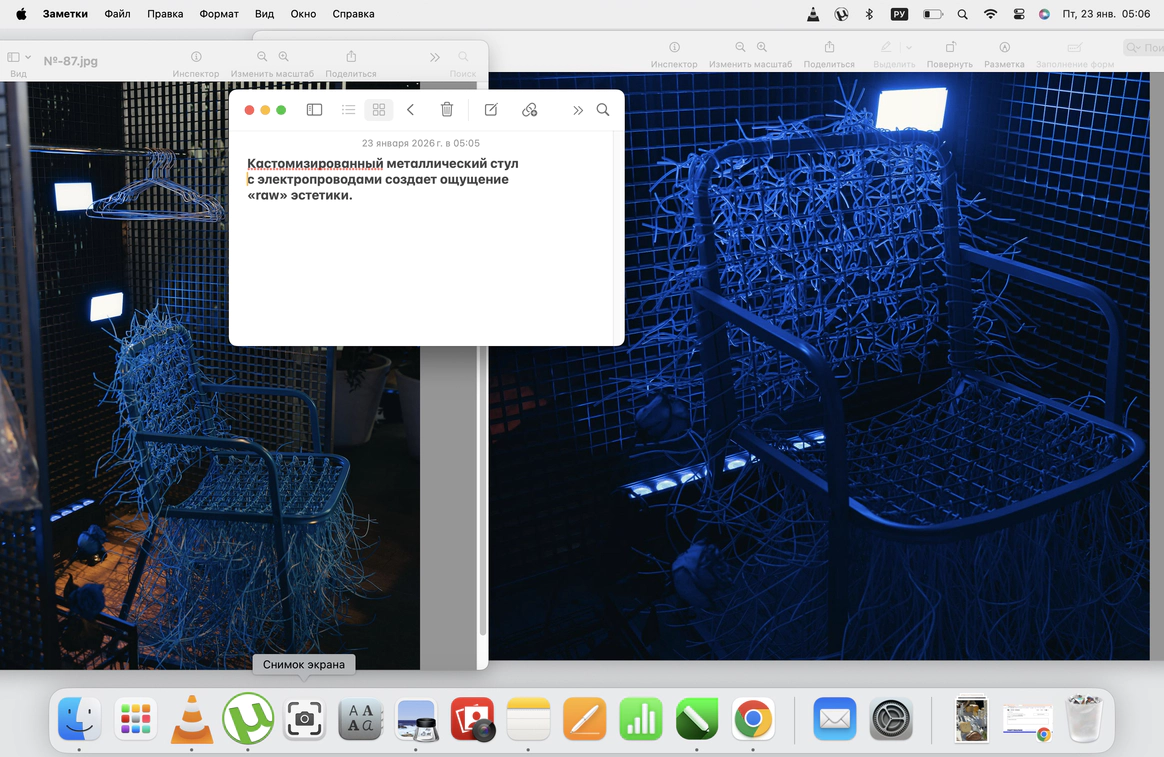Click Share icon in left Preview window
The width and height of the screenshot is (1164, 757).
tap(351, 58)
